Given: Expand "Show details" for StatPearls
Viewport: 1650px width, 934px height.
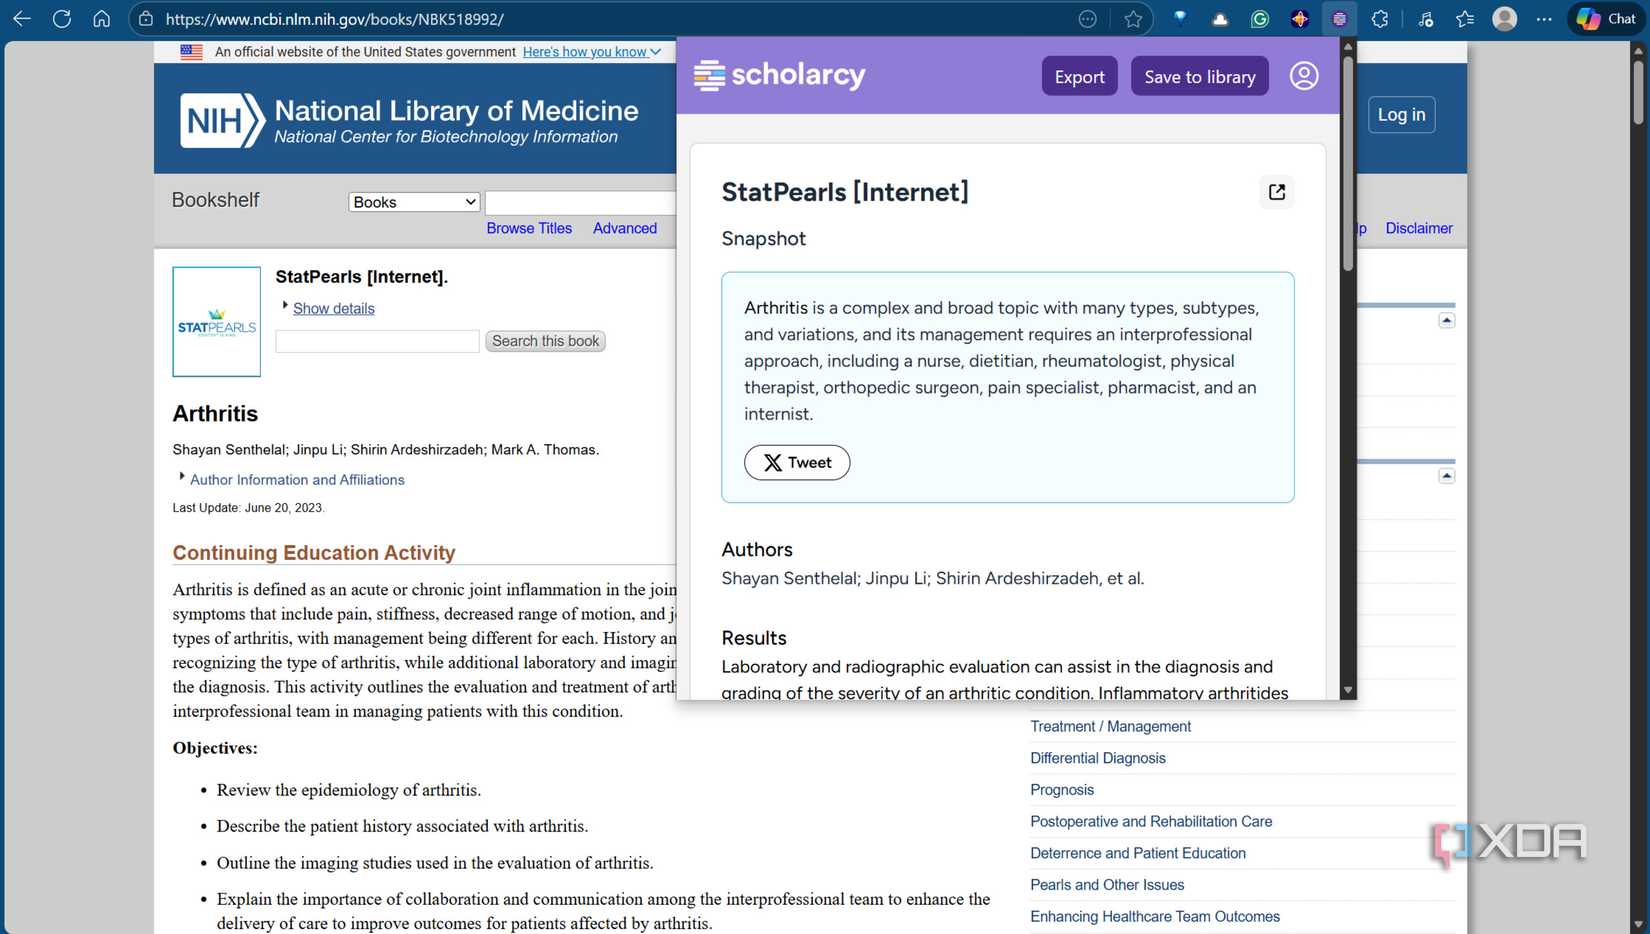Looking at the screenshot, I should click(x=333, y=308).
